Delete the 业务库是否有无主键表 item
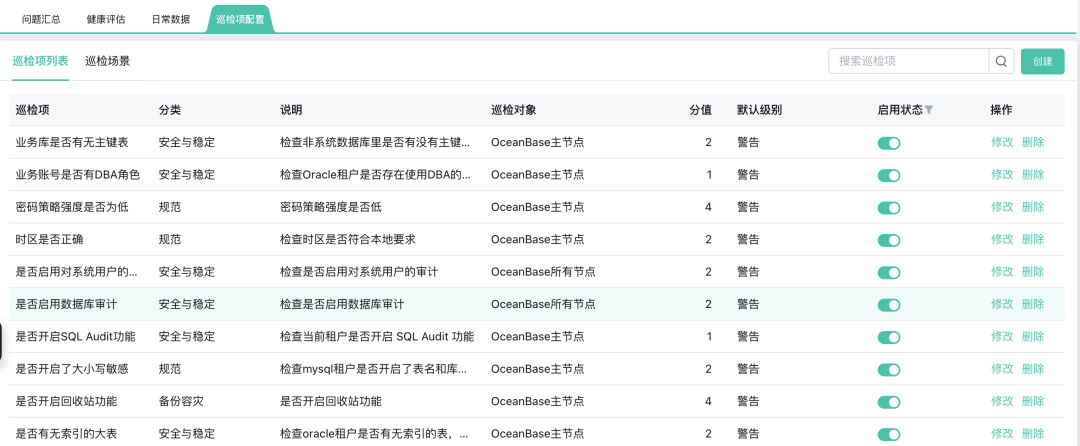Viewport: 1080px width, 446px height. [x=1033, y=142]
